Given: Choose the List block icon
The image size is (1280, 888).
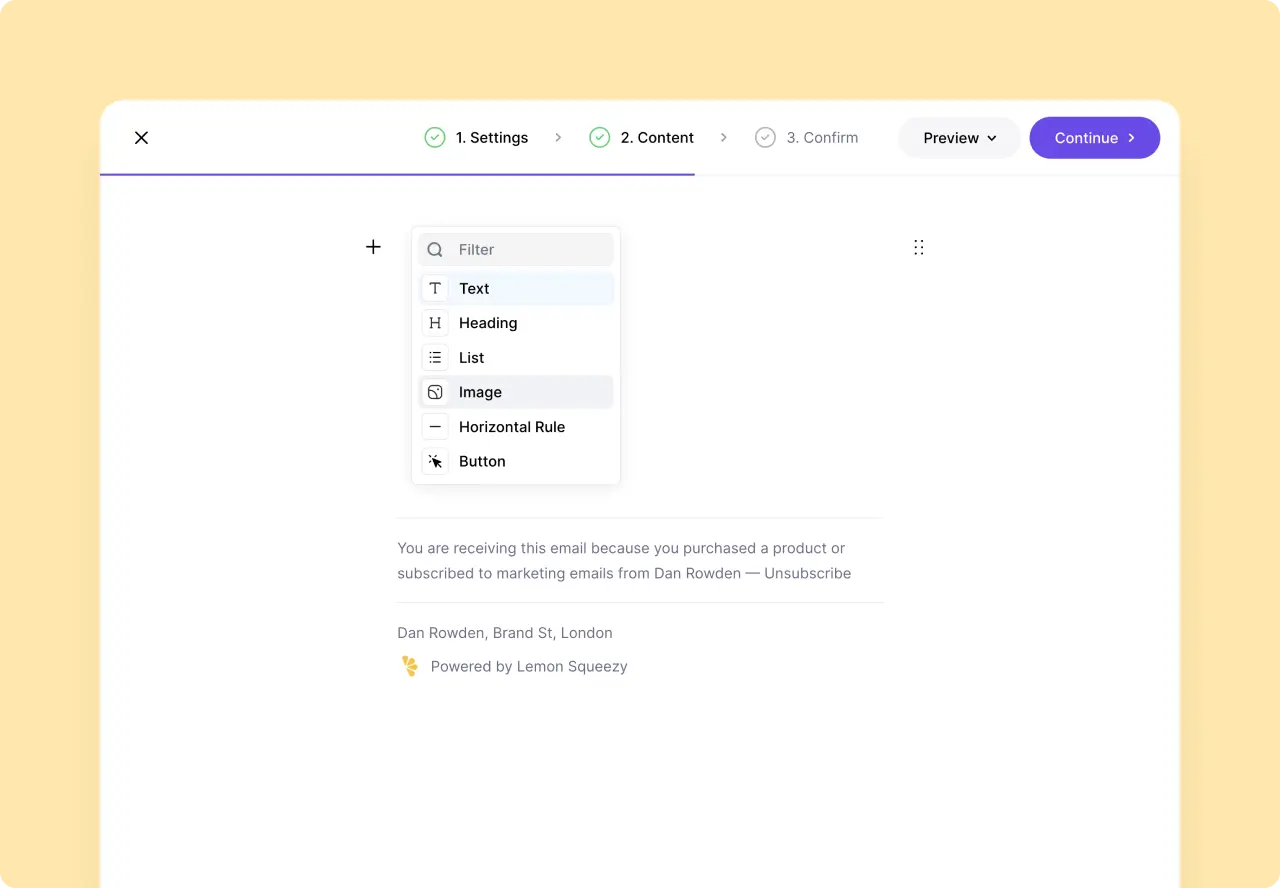Looking at the screenshot, I should (435, 357).
